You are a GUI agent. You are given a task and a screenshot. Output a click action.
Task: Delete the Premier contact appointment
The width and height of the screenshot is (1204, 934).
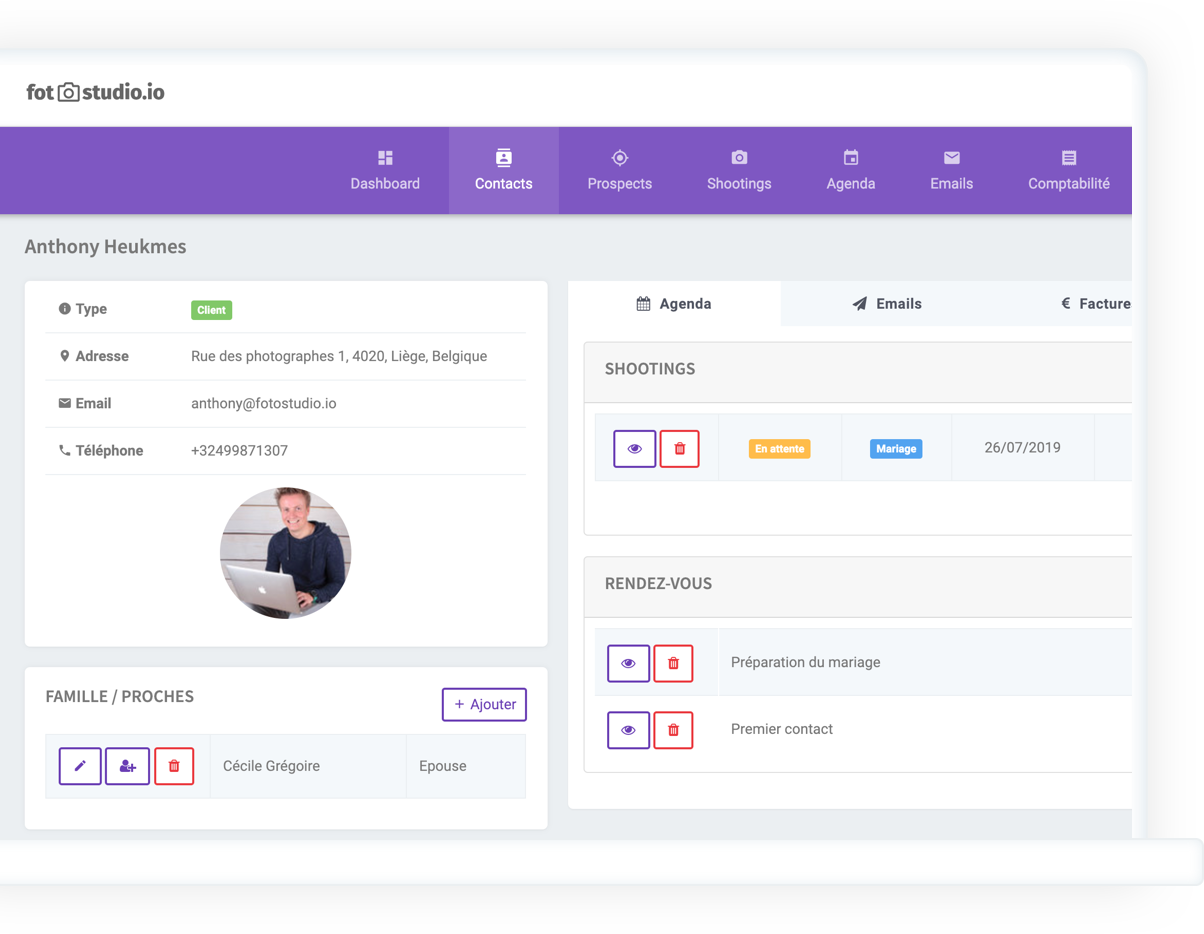coord(673,730)
